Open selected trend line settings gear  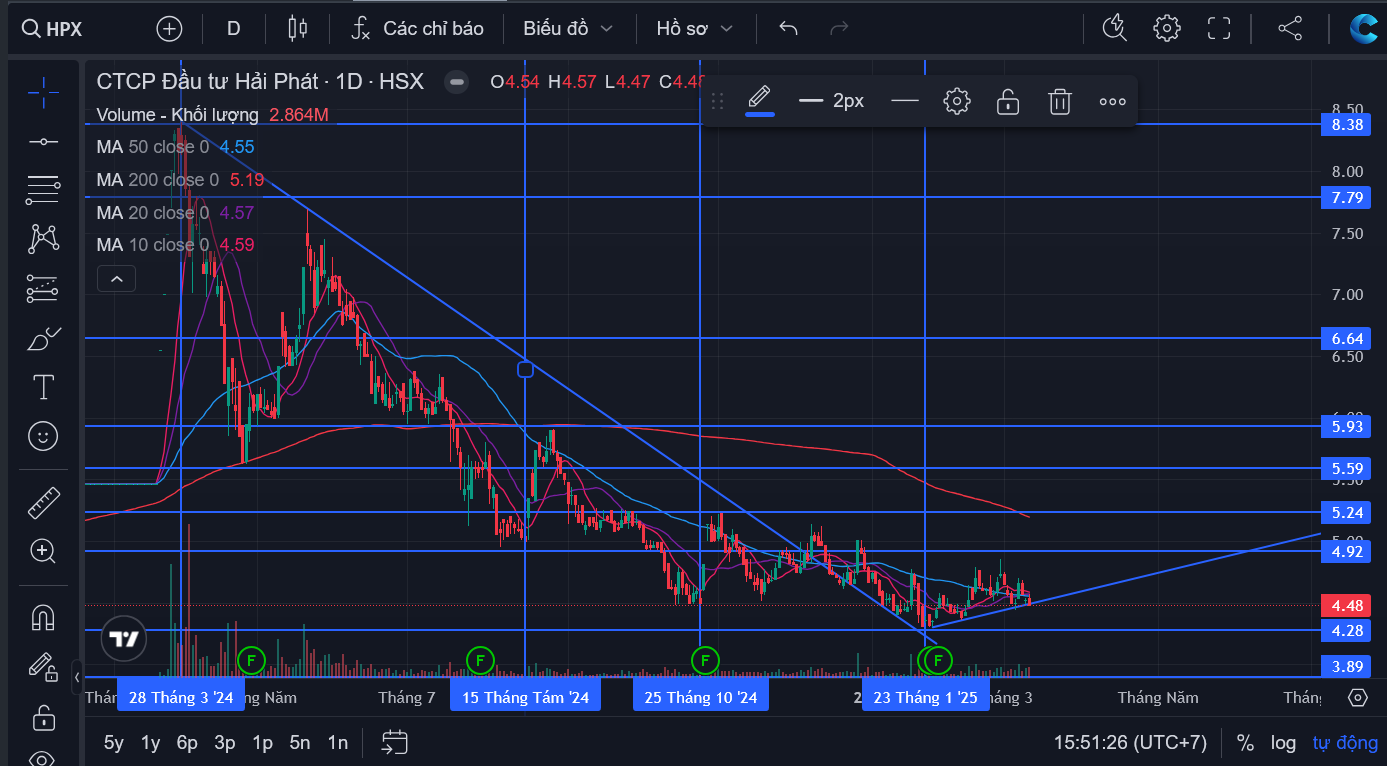coord(957,101)
